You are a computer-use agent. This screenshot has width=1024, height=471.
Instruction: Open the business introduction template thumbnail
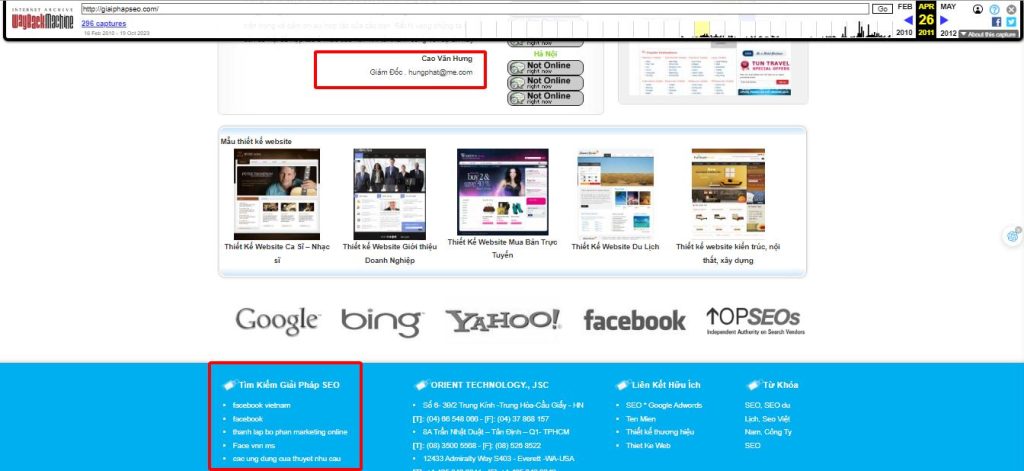pyautogui.click(x=389, y=194)
